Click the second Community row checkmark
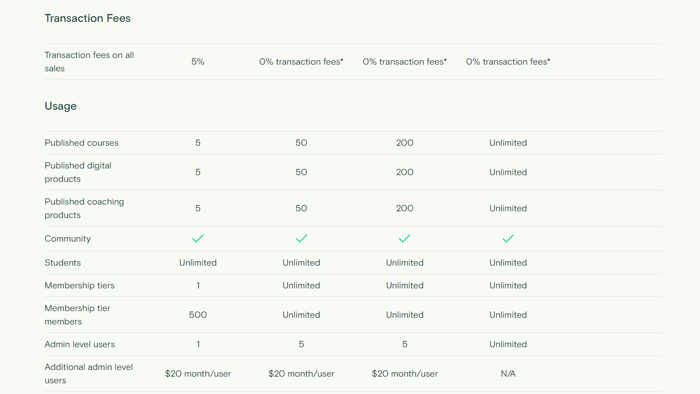Screen dimensions: 700x394 point(301,239)
